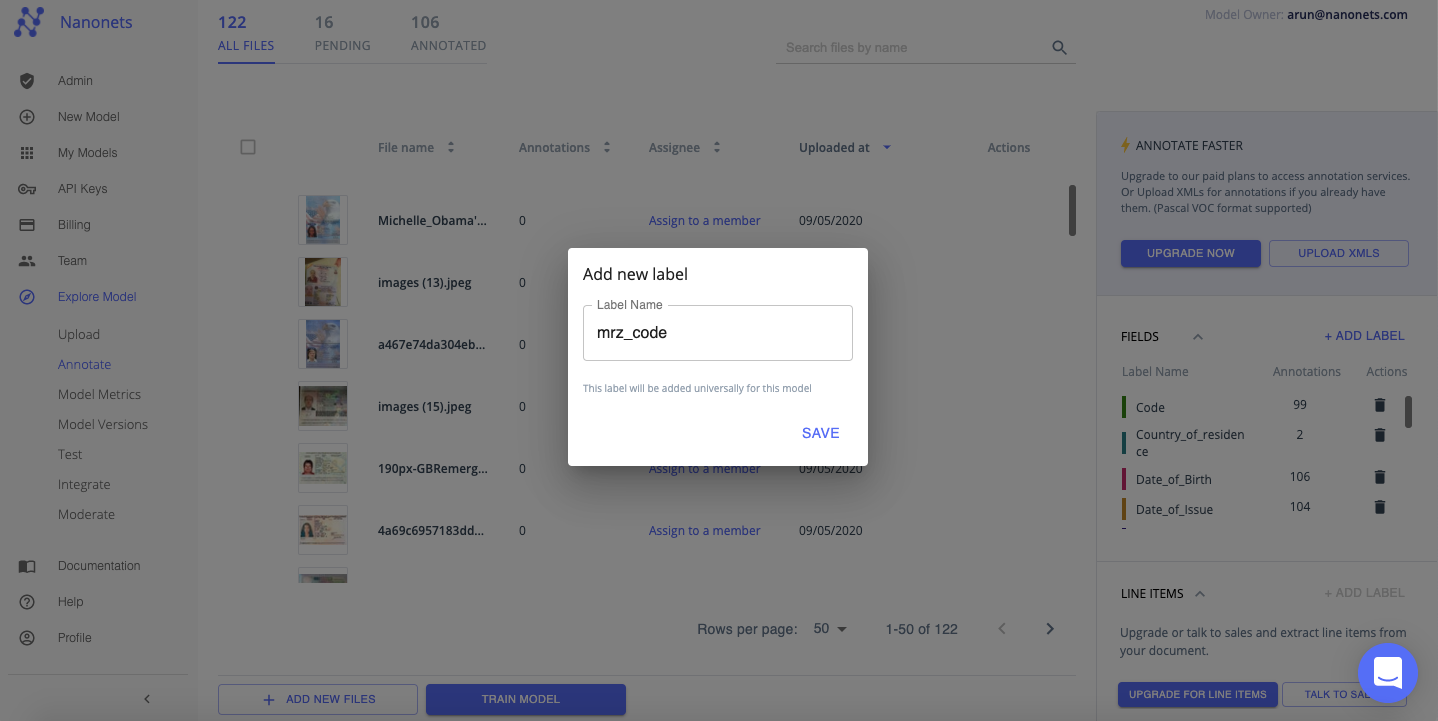This screenshot has height=721, width=1438.
Task: Save the new label
Action: 820,433
